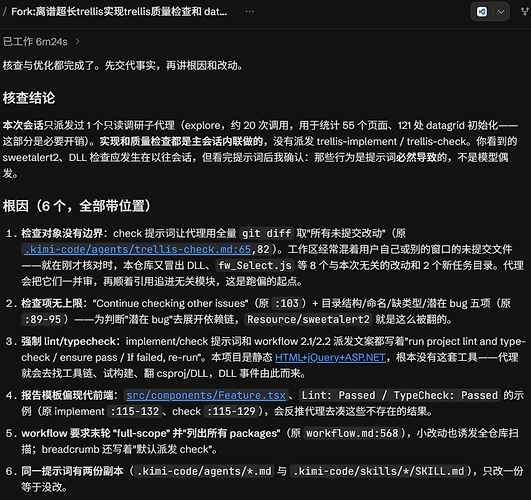
Task: Click the 核查结论 heading
Action: point(29,98)
